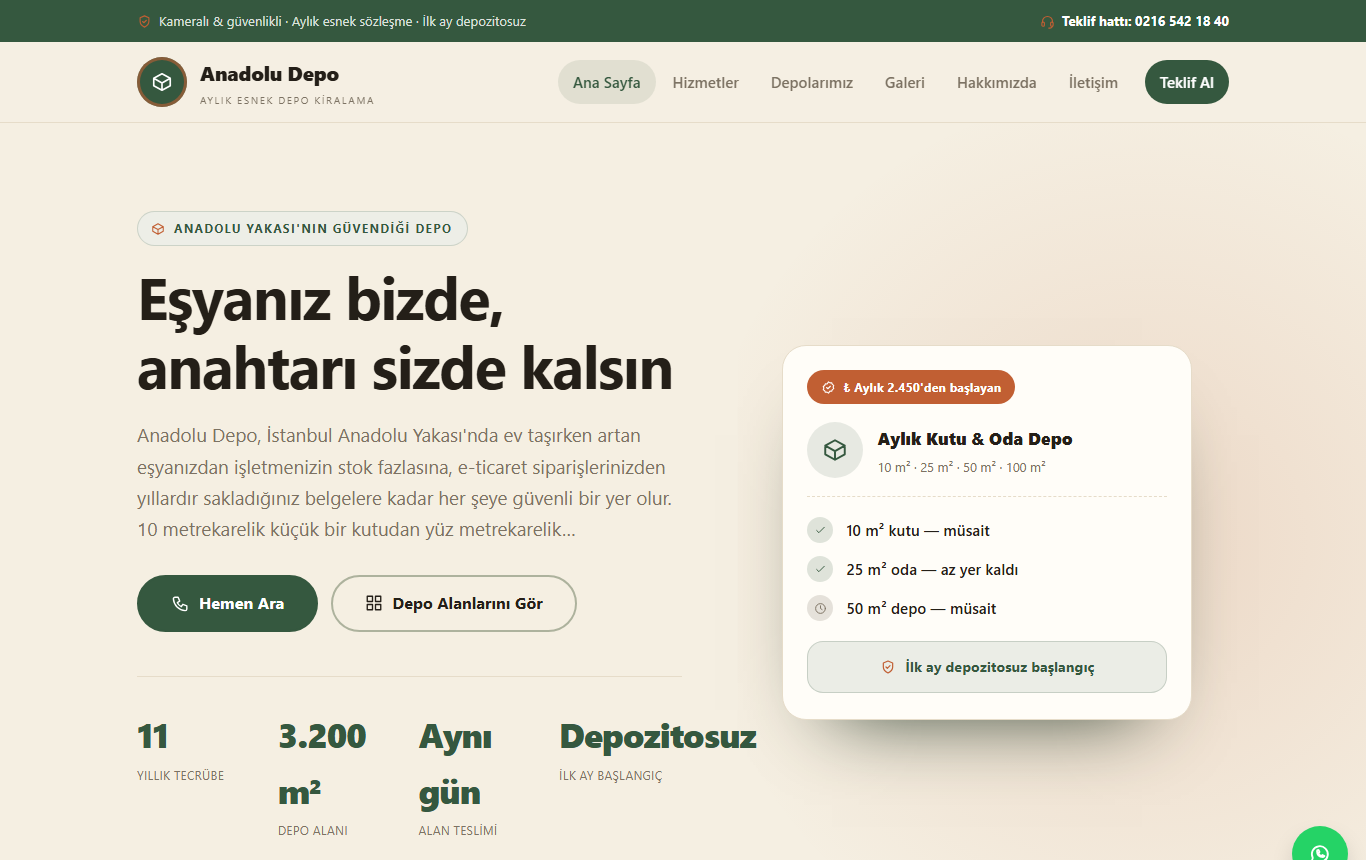Click the Teklif Al button
The image size is (1366, 860).
1187,82
